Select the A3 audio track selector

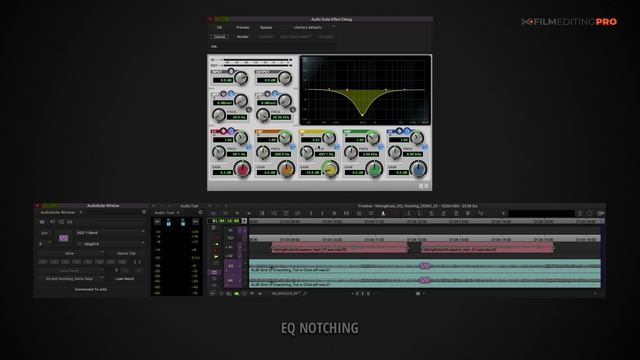pos(231,266)
